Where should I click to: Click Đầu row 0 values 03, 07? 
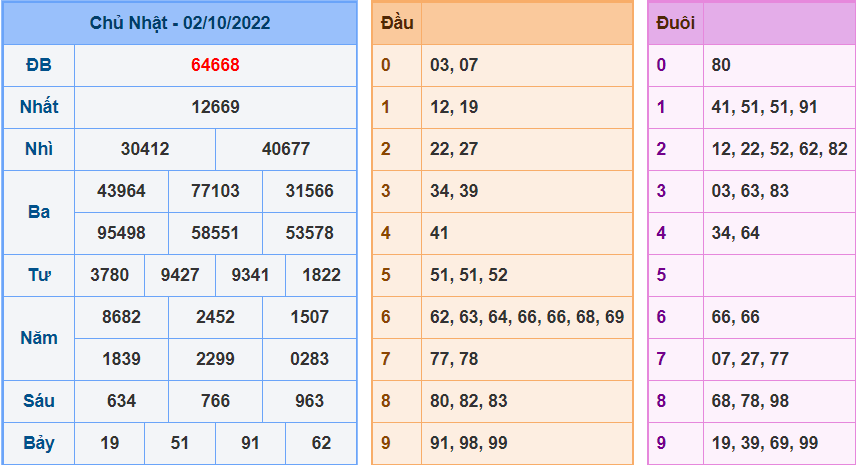point(454,65)
